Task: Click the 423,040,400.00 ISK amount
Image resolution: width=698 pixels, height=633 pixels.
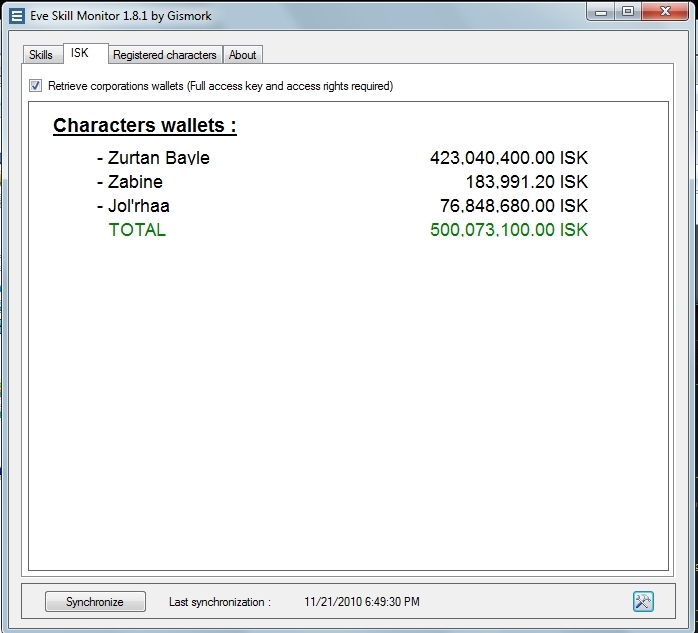Action: 509,158
